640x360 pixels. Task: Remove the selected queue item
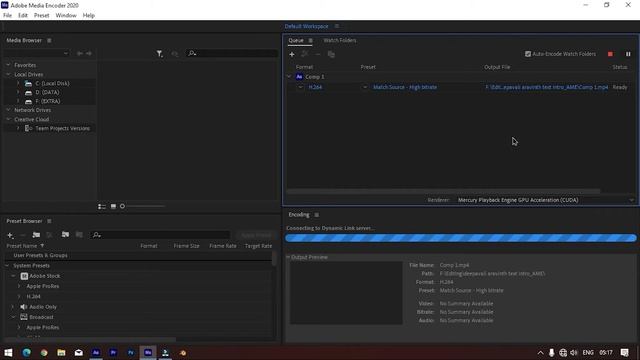tap(318, 54)
